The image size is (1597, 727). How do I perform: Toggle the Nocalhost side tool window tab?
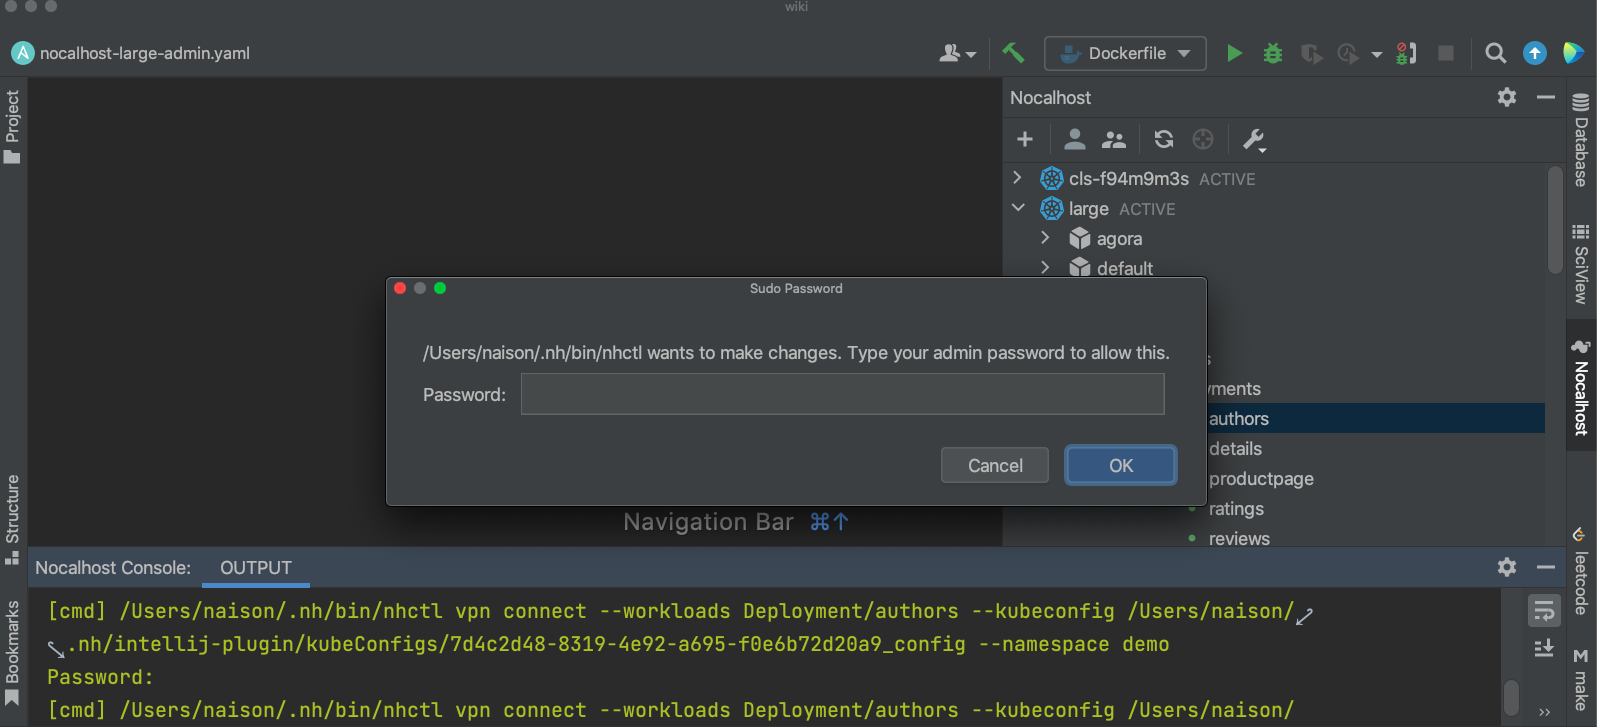1581,386
